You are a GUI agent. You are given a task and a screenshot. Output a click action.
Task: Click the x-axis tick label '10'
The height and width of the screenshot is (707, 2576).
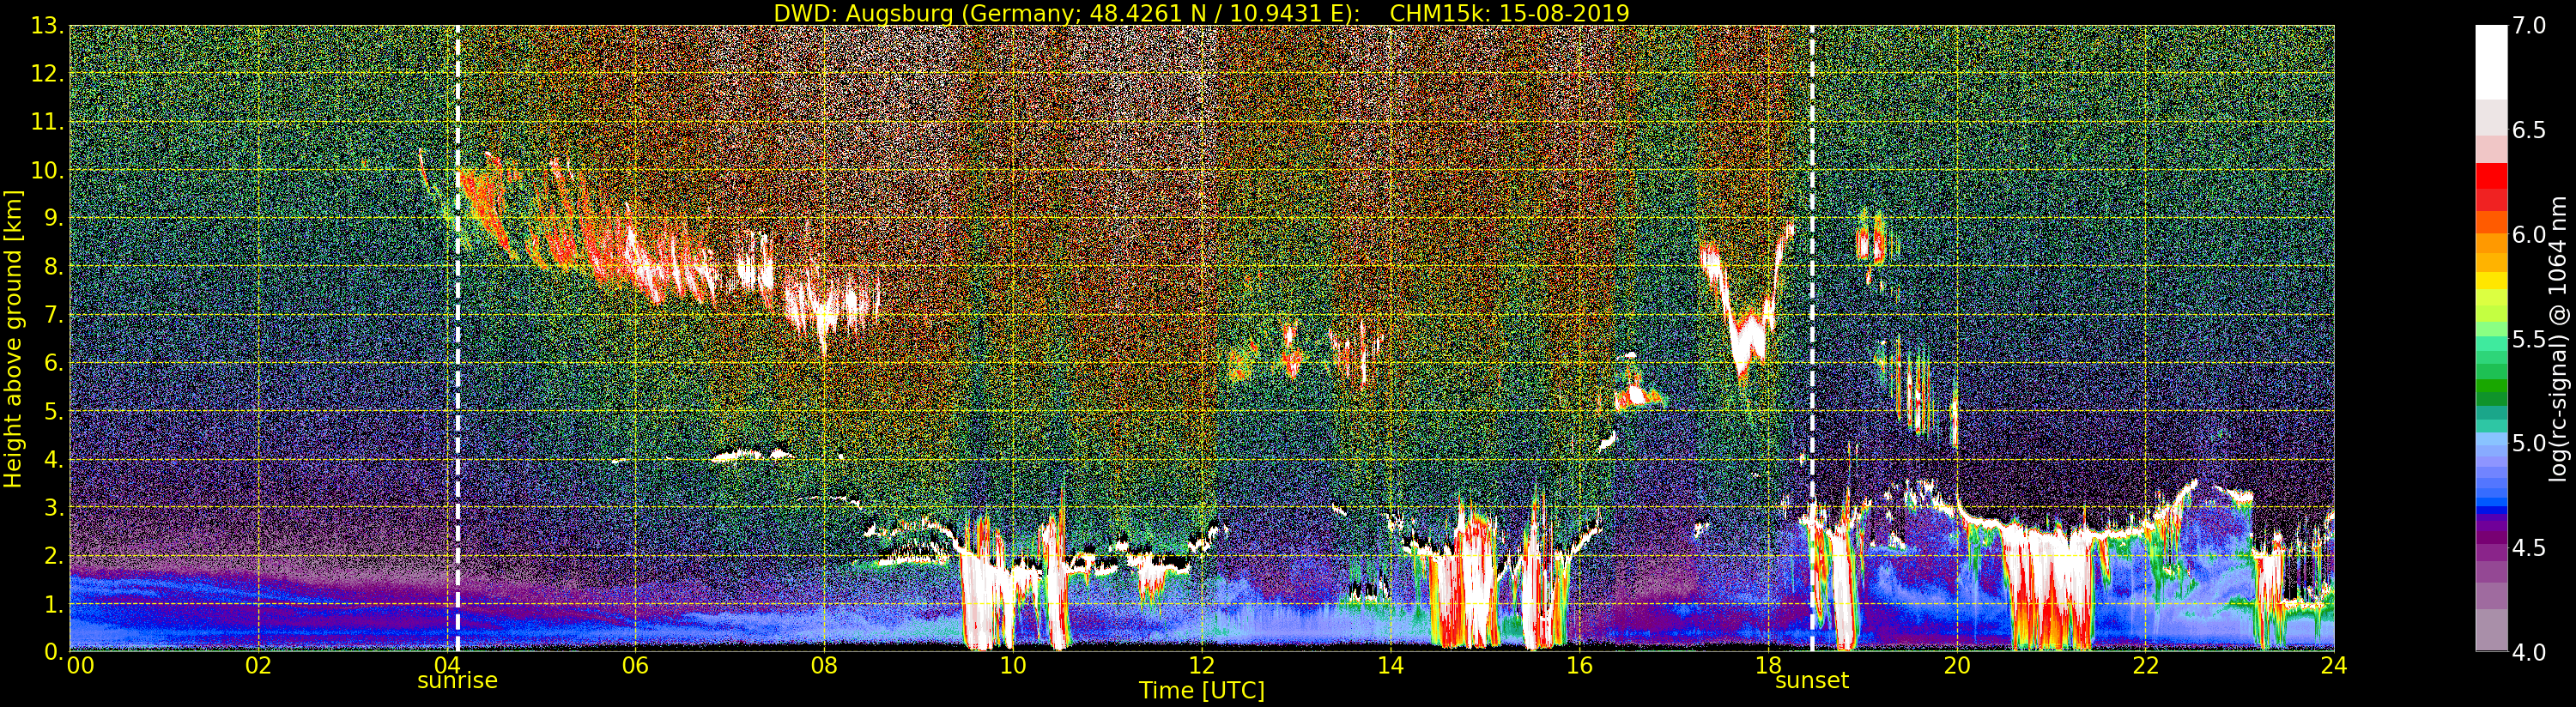point(1013,665)
